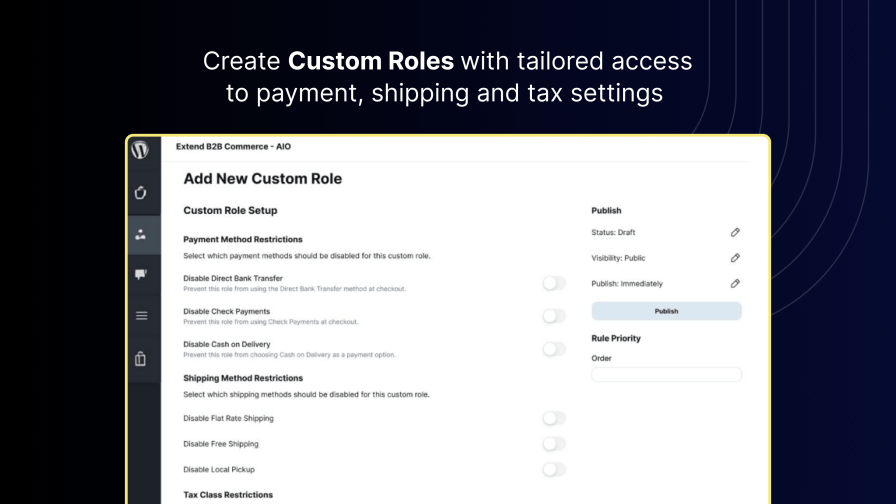Turn on Disable Cash on Delivery

coord(554,349)
